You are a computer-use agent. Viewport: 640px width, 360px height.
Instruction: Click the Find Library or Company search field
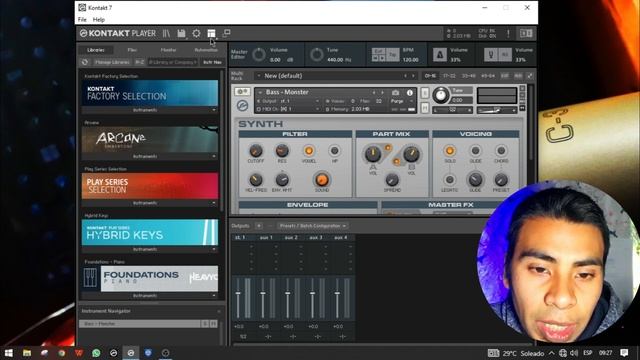pos(173,62)
